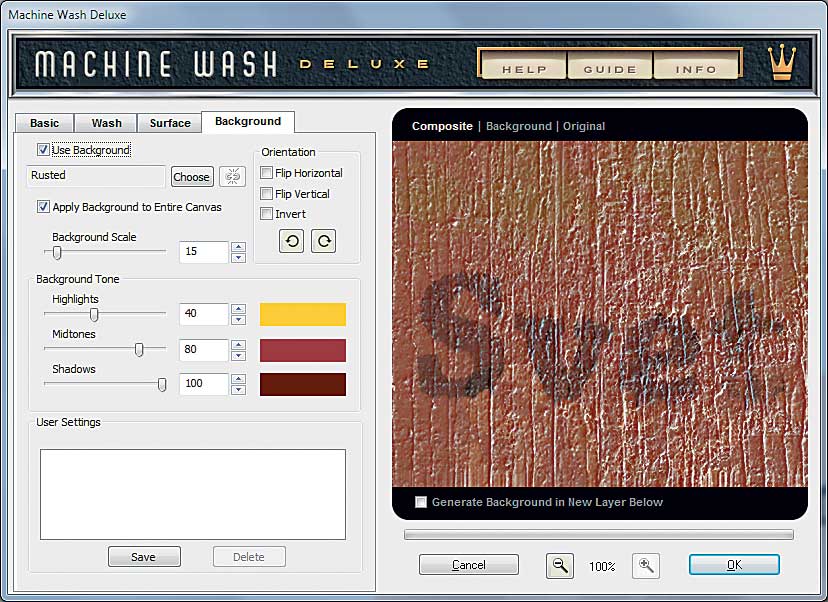Click the Highlights value field showing 40
This screenshot has height=602, width=828.
(x=204, y=314)
